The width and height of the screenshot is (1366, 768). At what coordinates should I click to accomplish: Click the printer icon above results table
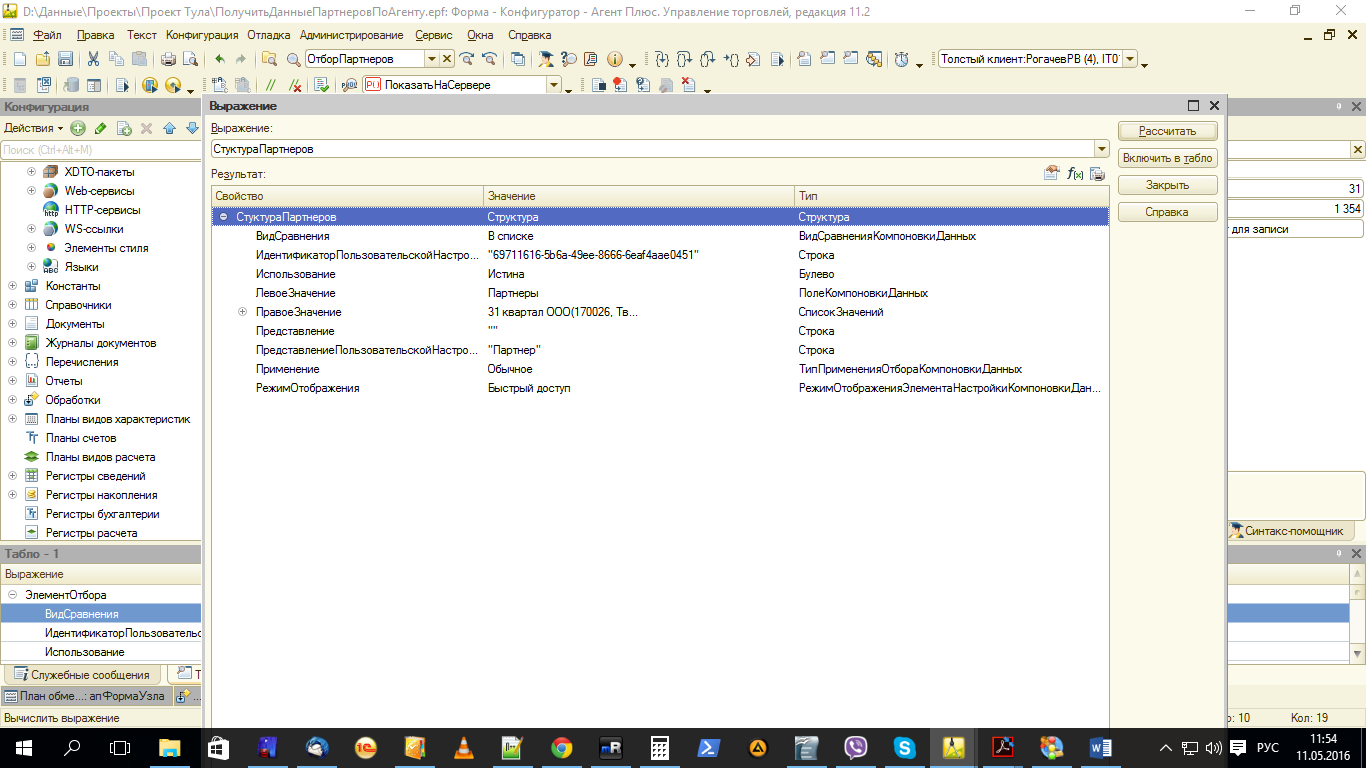[x=1097, y=174]
